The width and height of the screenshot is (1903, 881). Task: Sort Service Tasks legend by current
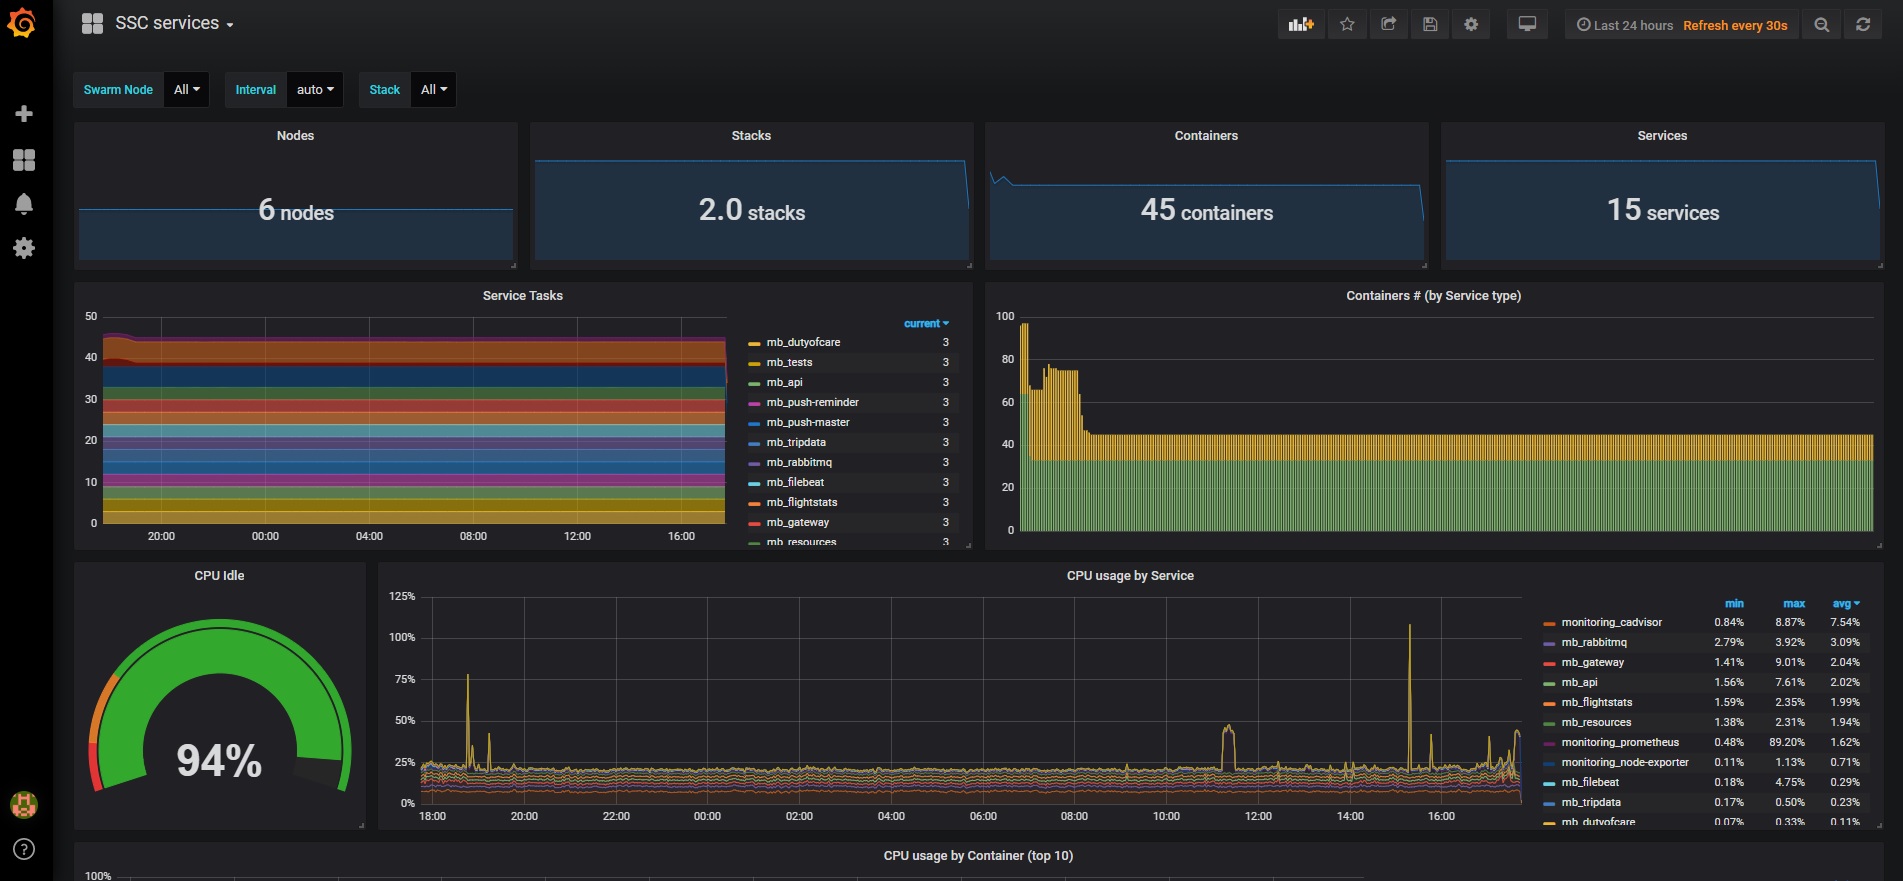(926, 323)
